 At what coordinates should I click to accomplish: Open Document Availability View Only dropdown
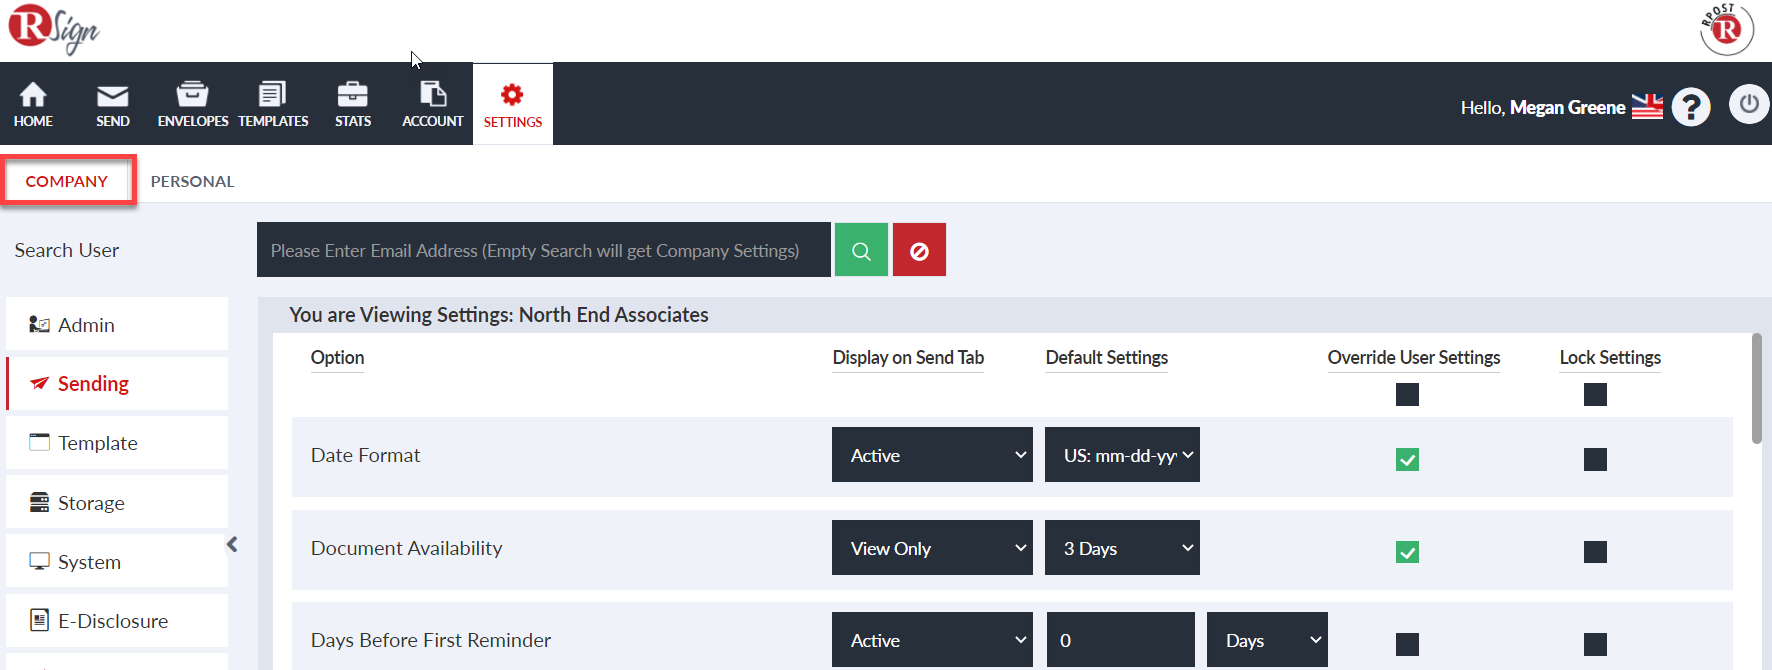click(932, 548)
